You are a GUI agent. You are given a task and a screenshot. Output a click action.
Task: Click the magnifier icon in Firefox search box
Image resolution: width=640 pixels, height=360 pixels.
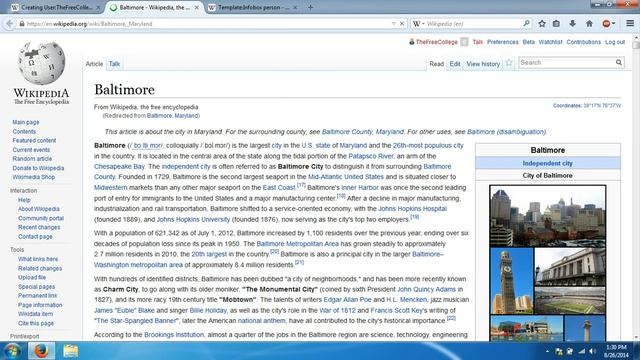point(526,24)
